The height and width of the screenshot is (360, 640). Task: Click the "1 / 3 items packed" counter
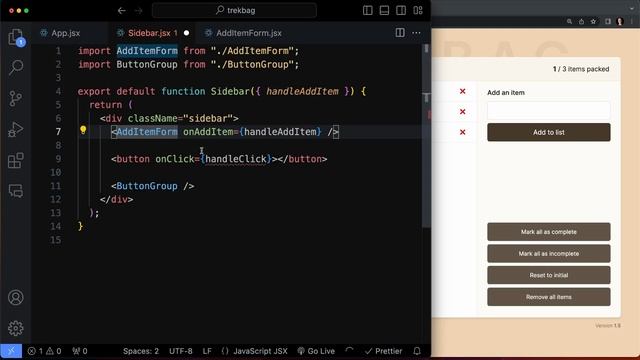tap(581, 69)
